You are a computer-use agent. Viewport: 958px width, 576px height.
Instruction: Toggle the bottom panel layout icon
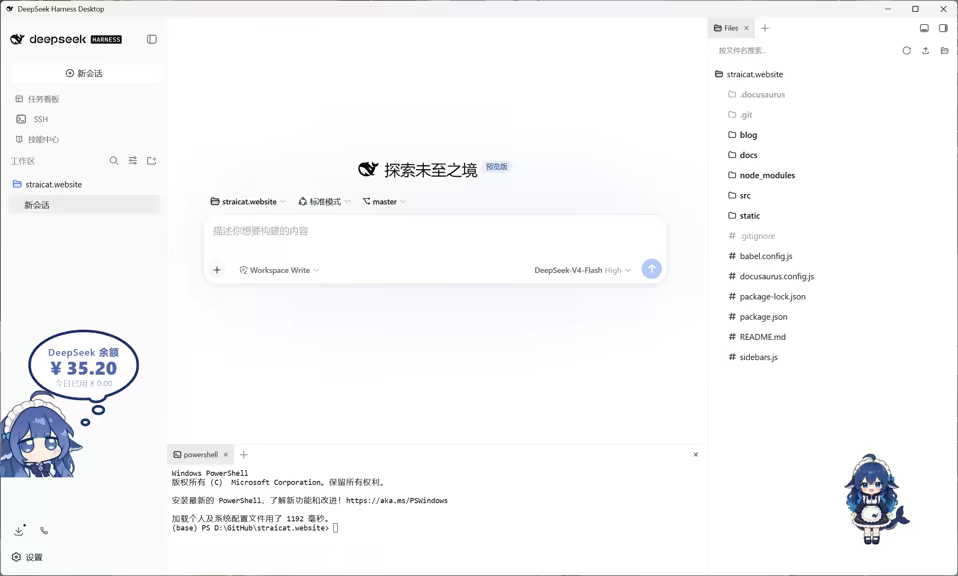pos(924,28)
